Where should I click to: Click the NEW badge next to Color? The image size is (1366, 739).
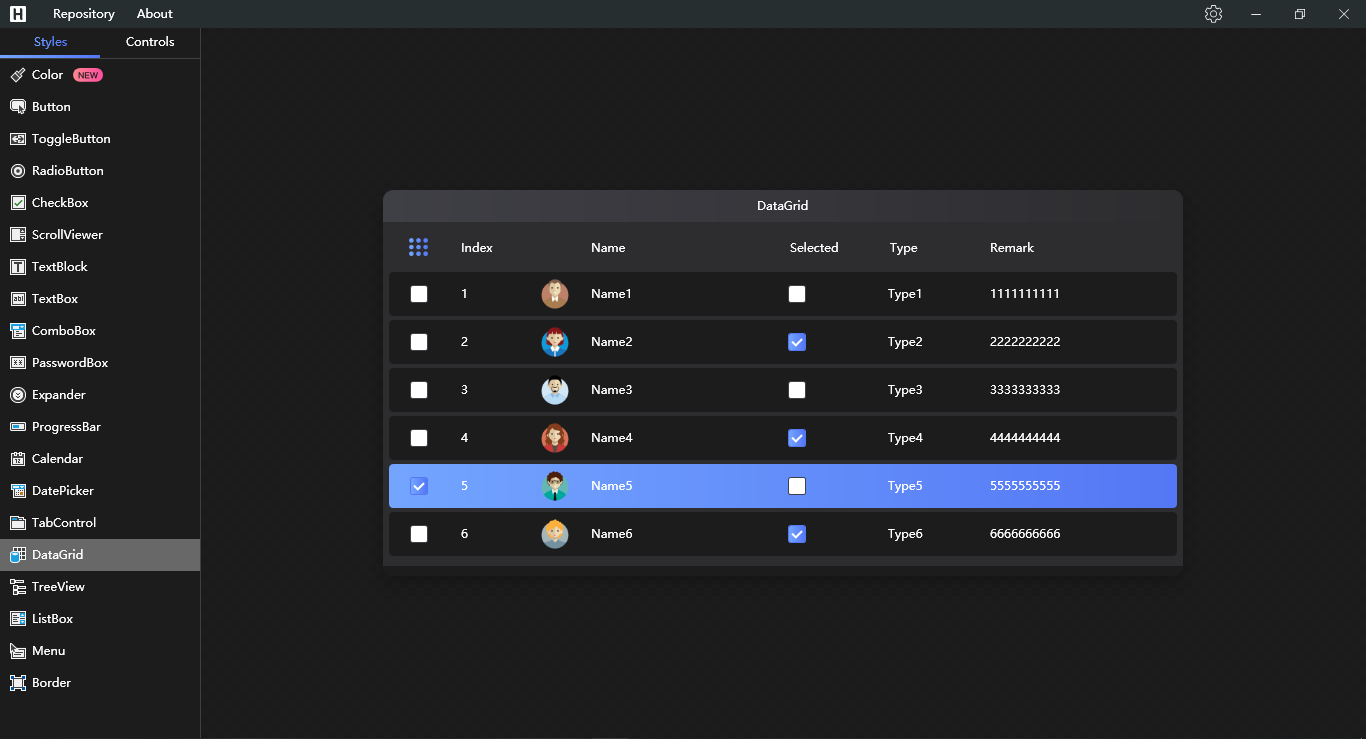(x=87, y=74)
